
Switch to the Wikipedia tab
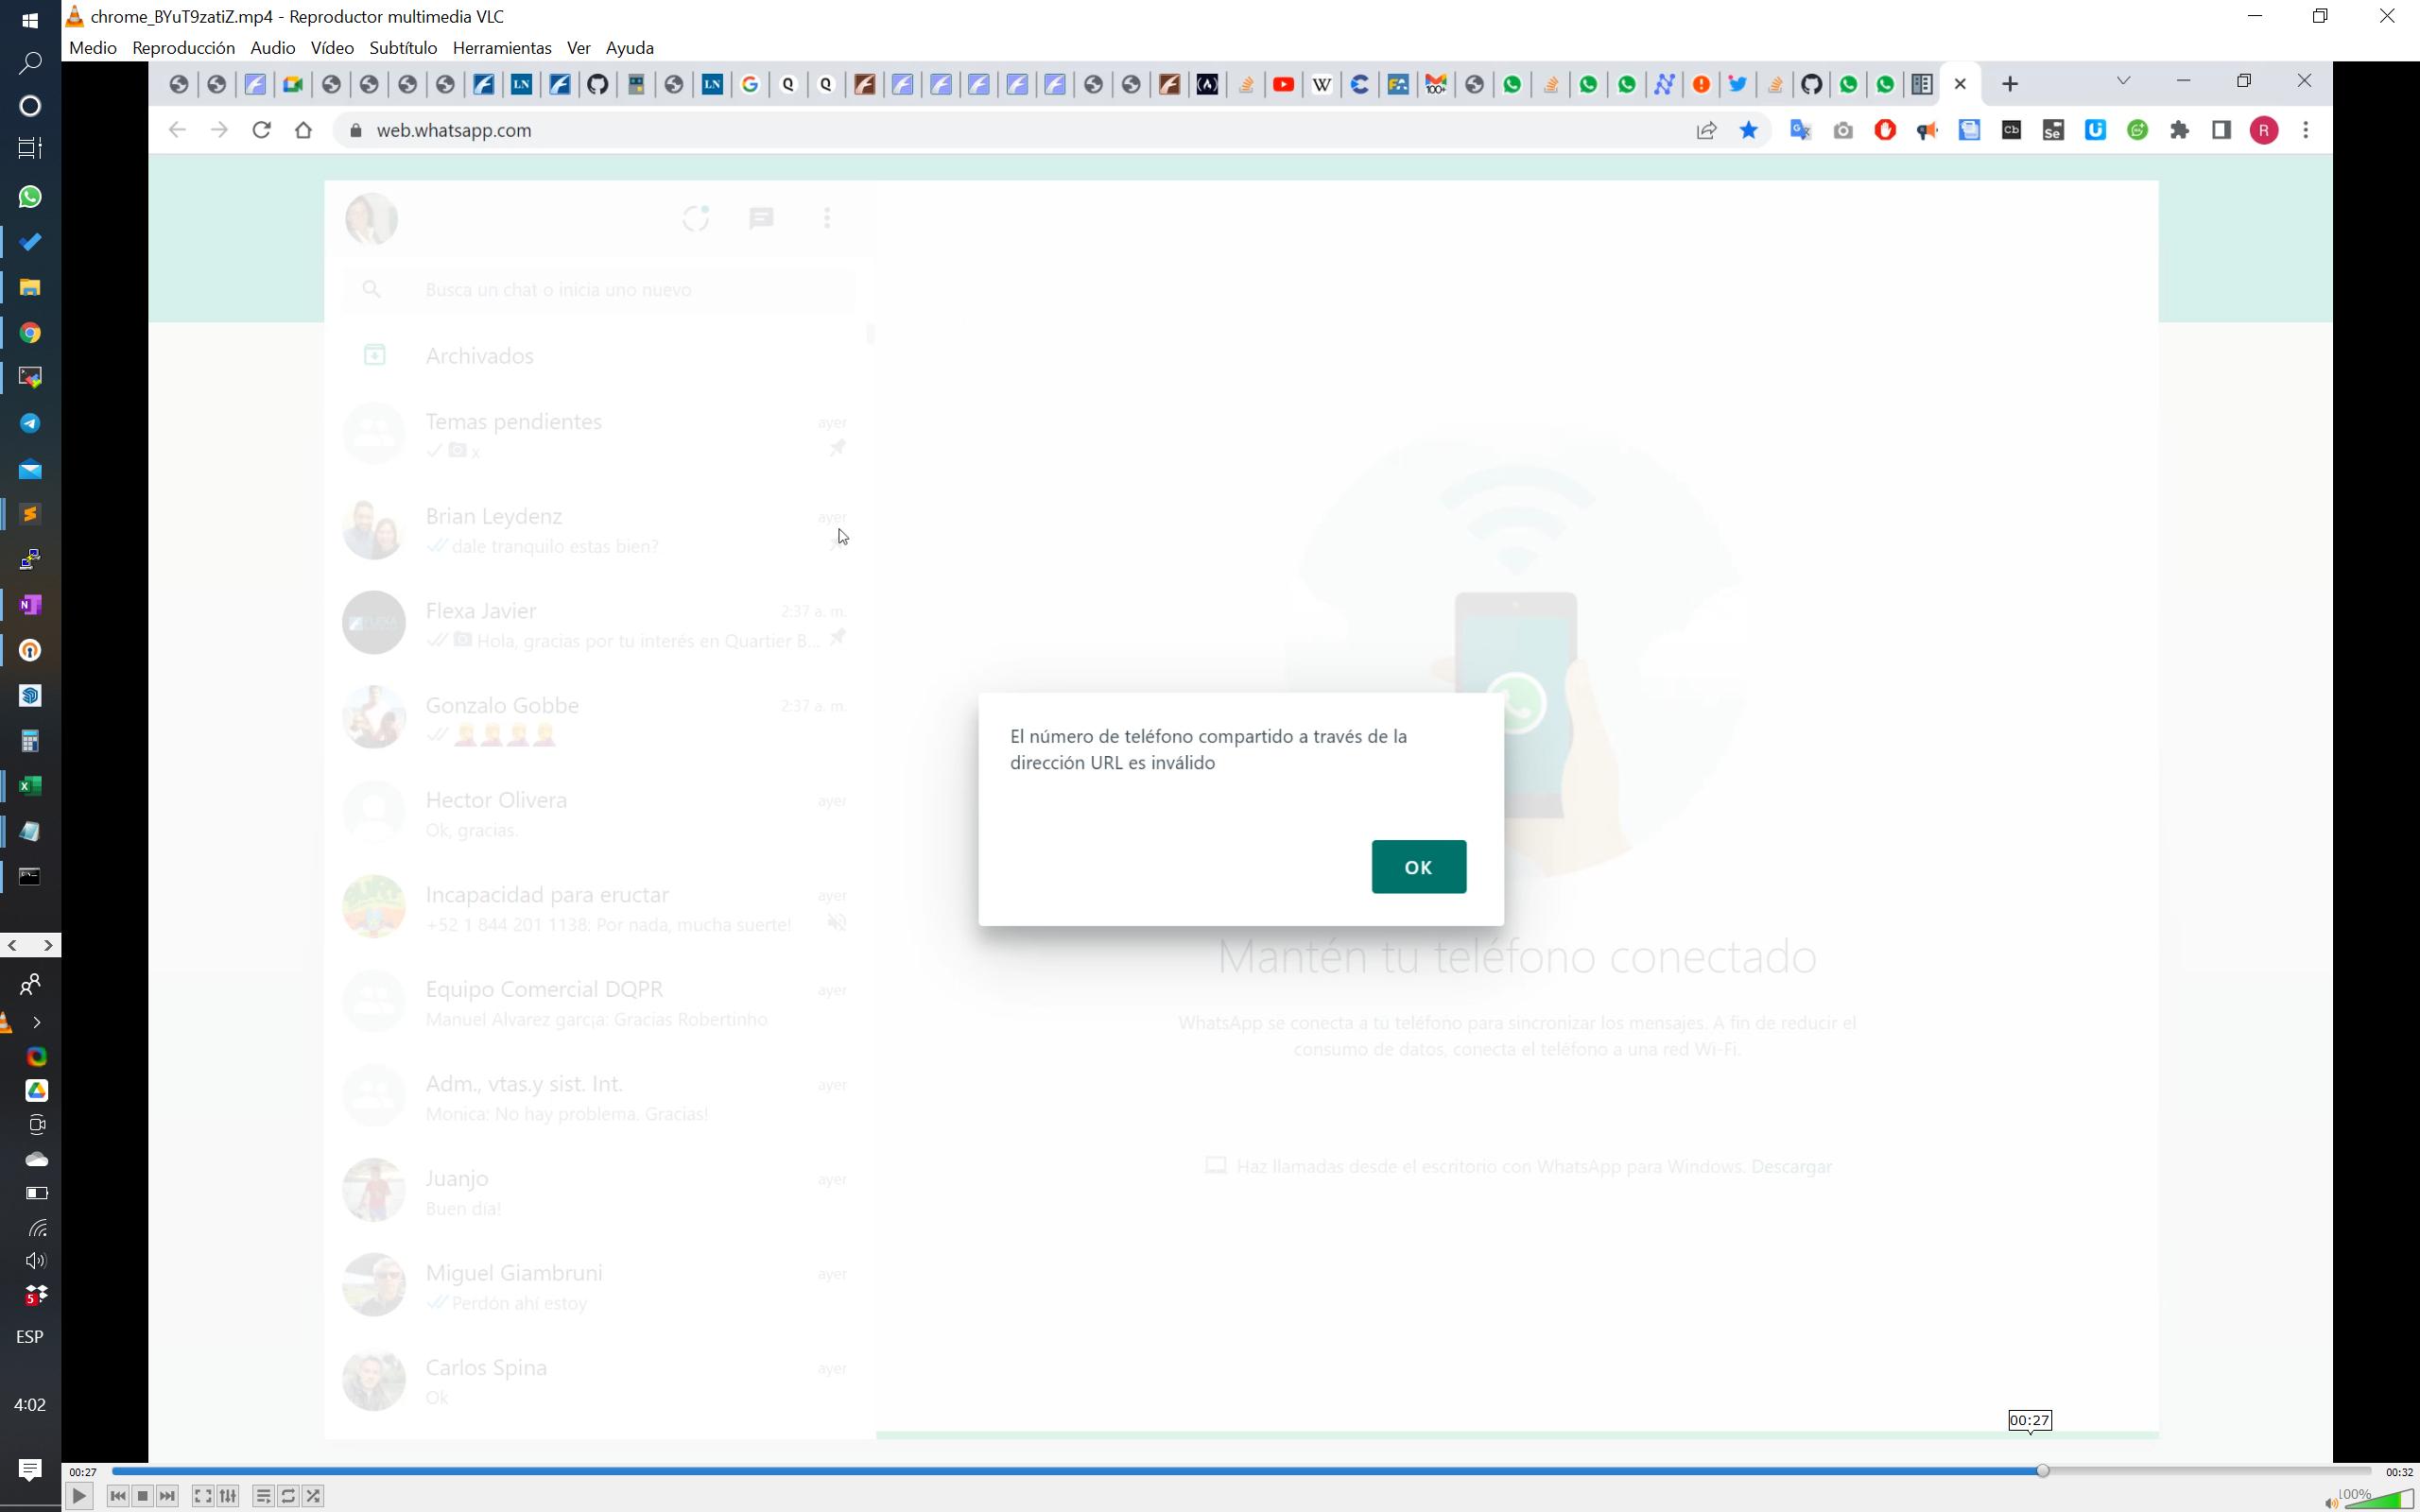point(1321,84)
